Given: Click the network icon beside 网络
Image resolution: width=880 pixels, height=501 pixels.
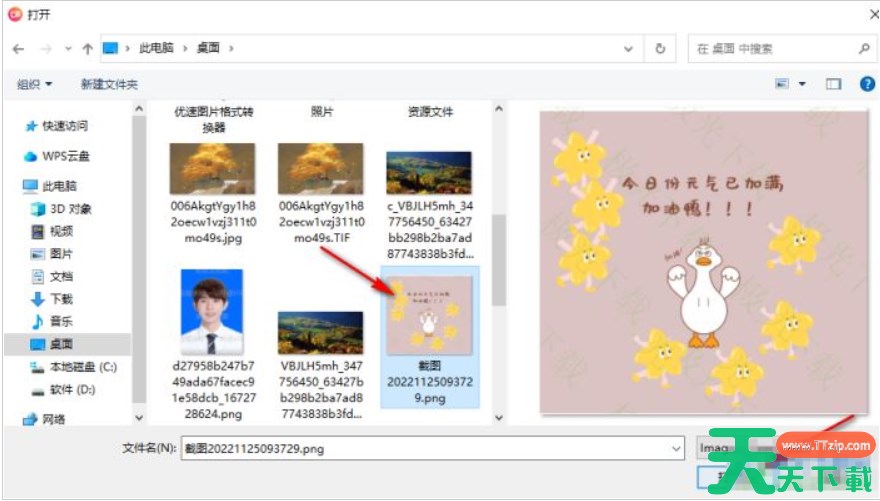Looking at the screenshot, I should [x=30, y=420].
